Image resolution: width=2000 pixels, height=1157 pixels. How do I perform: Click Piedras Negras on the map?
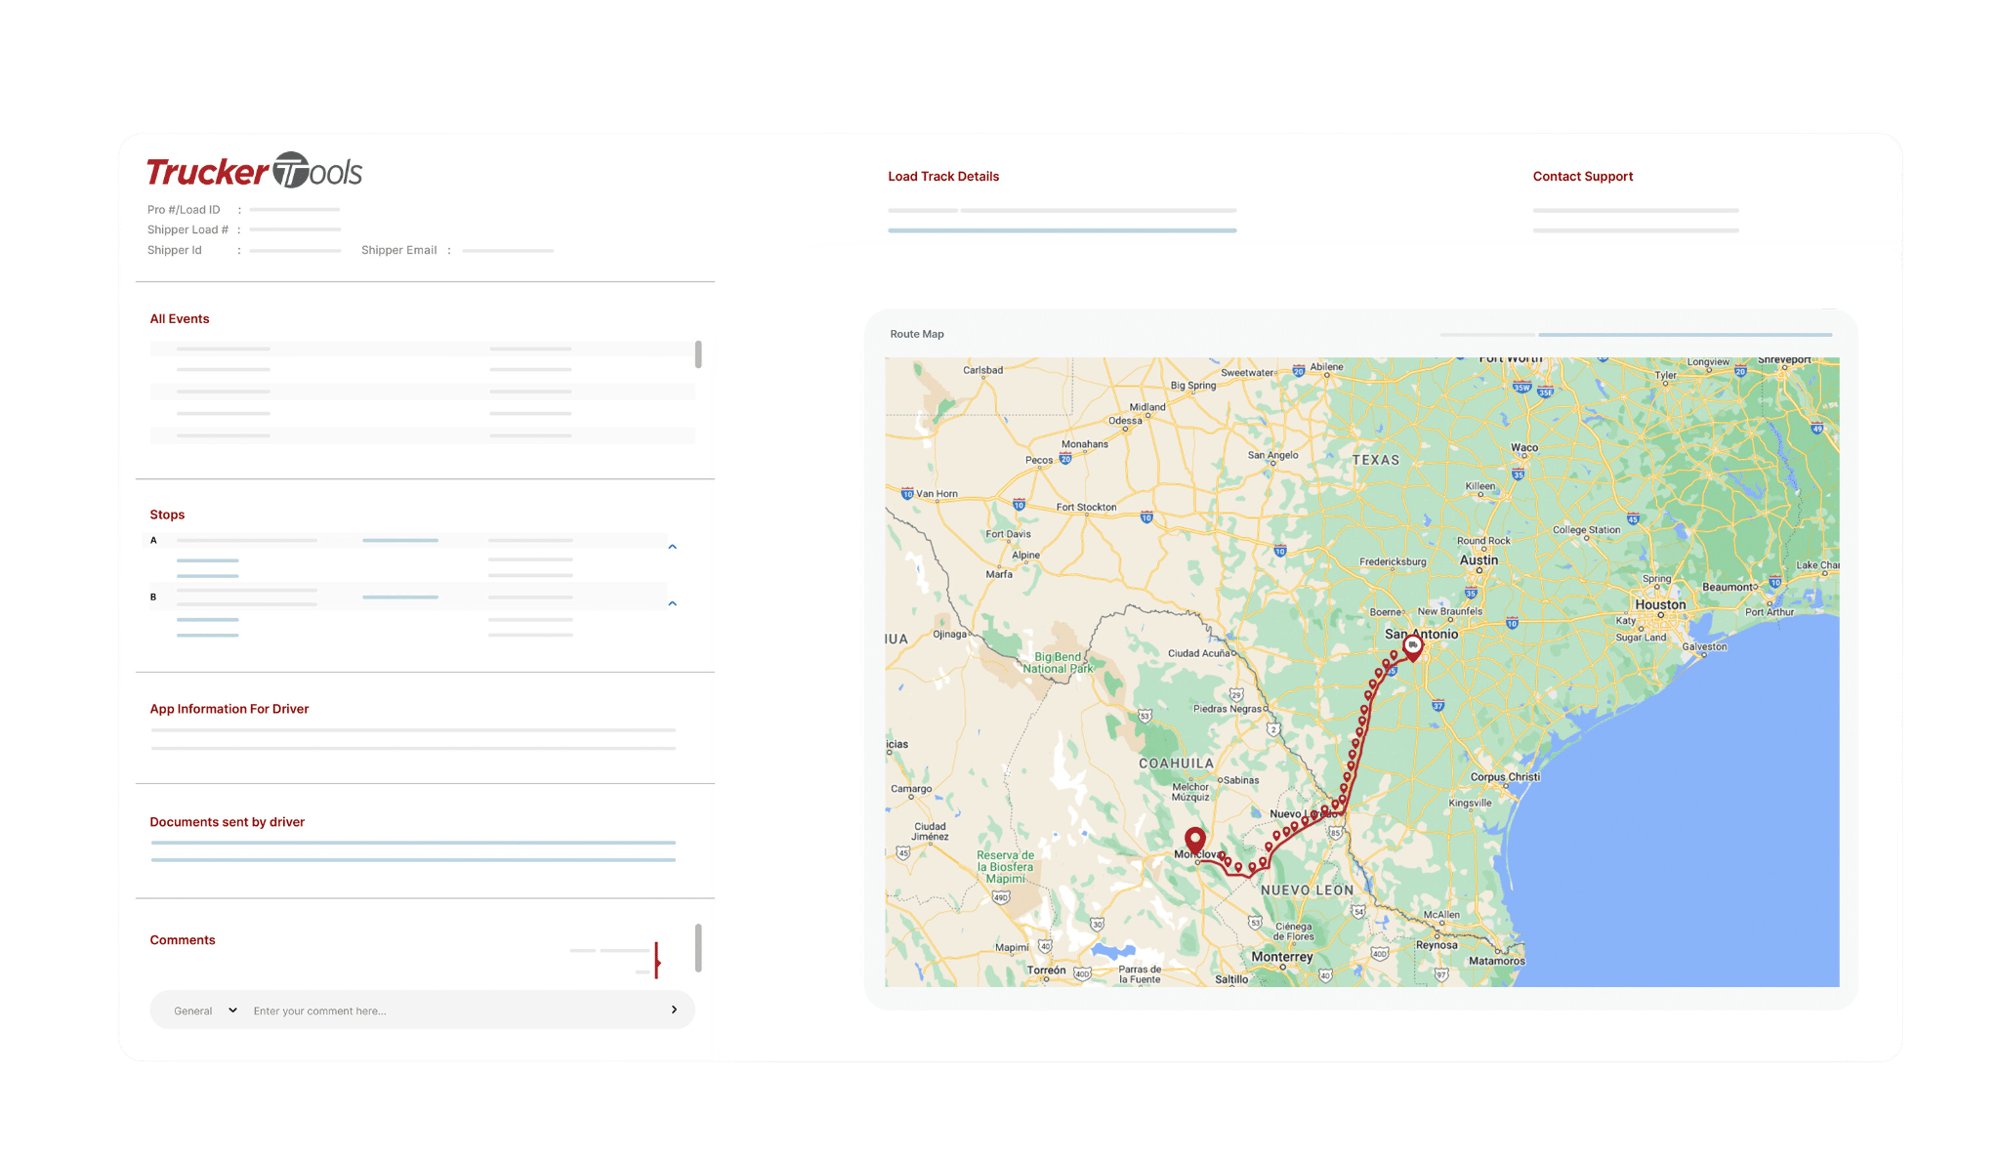1228,709
